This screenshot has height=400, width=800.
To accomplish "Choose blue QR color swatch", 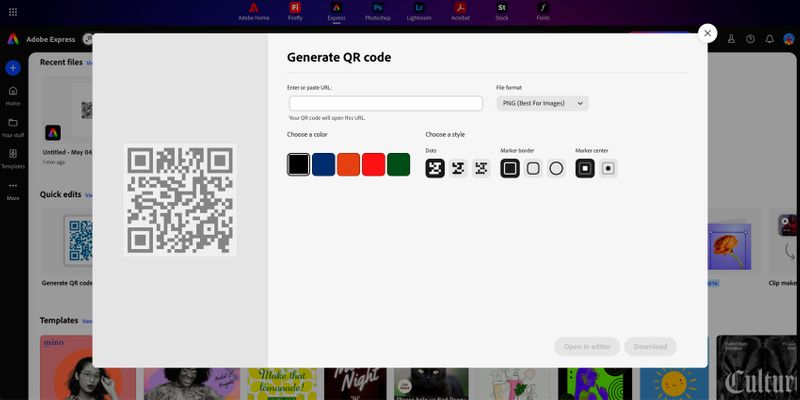I will pyautogui.click(x=323, y=164).
